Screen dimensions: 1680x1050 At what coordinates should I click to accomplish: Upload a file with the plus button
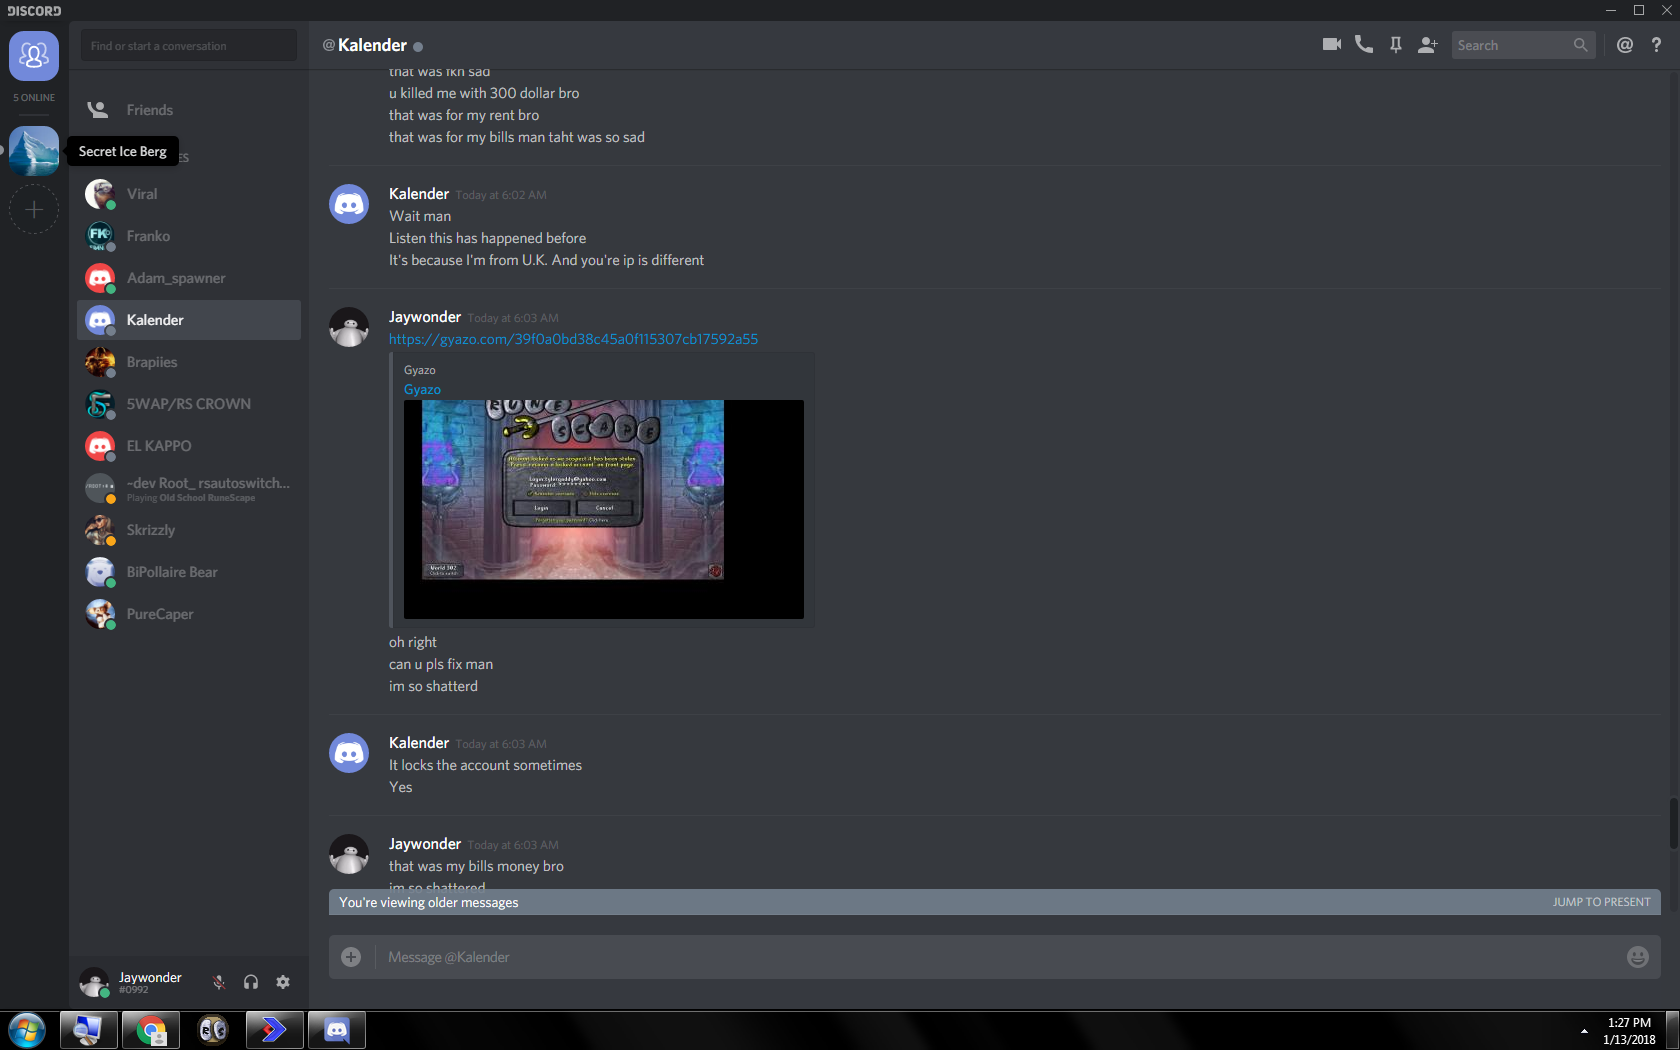[x=351, y=957]
